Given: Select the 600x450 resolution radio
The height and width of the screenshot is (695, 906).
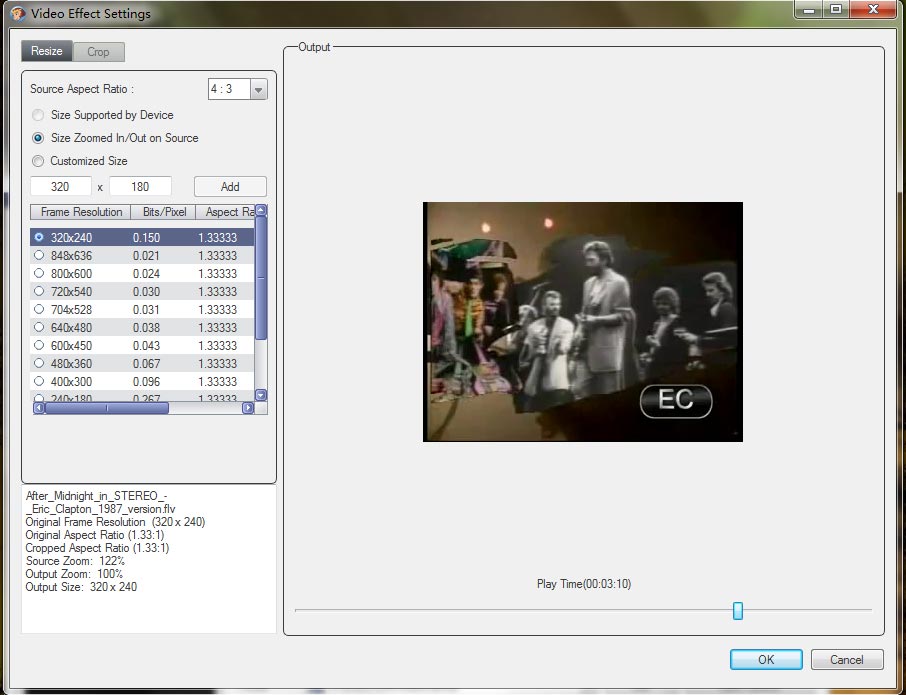Looking at the screenshot, I should pos(39,345).
